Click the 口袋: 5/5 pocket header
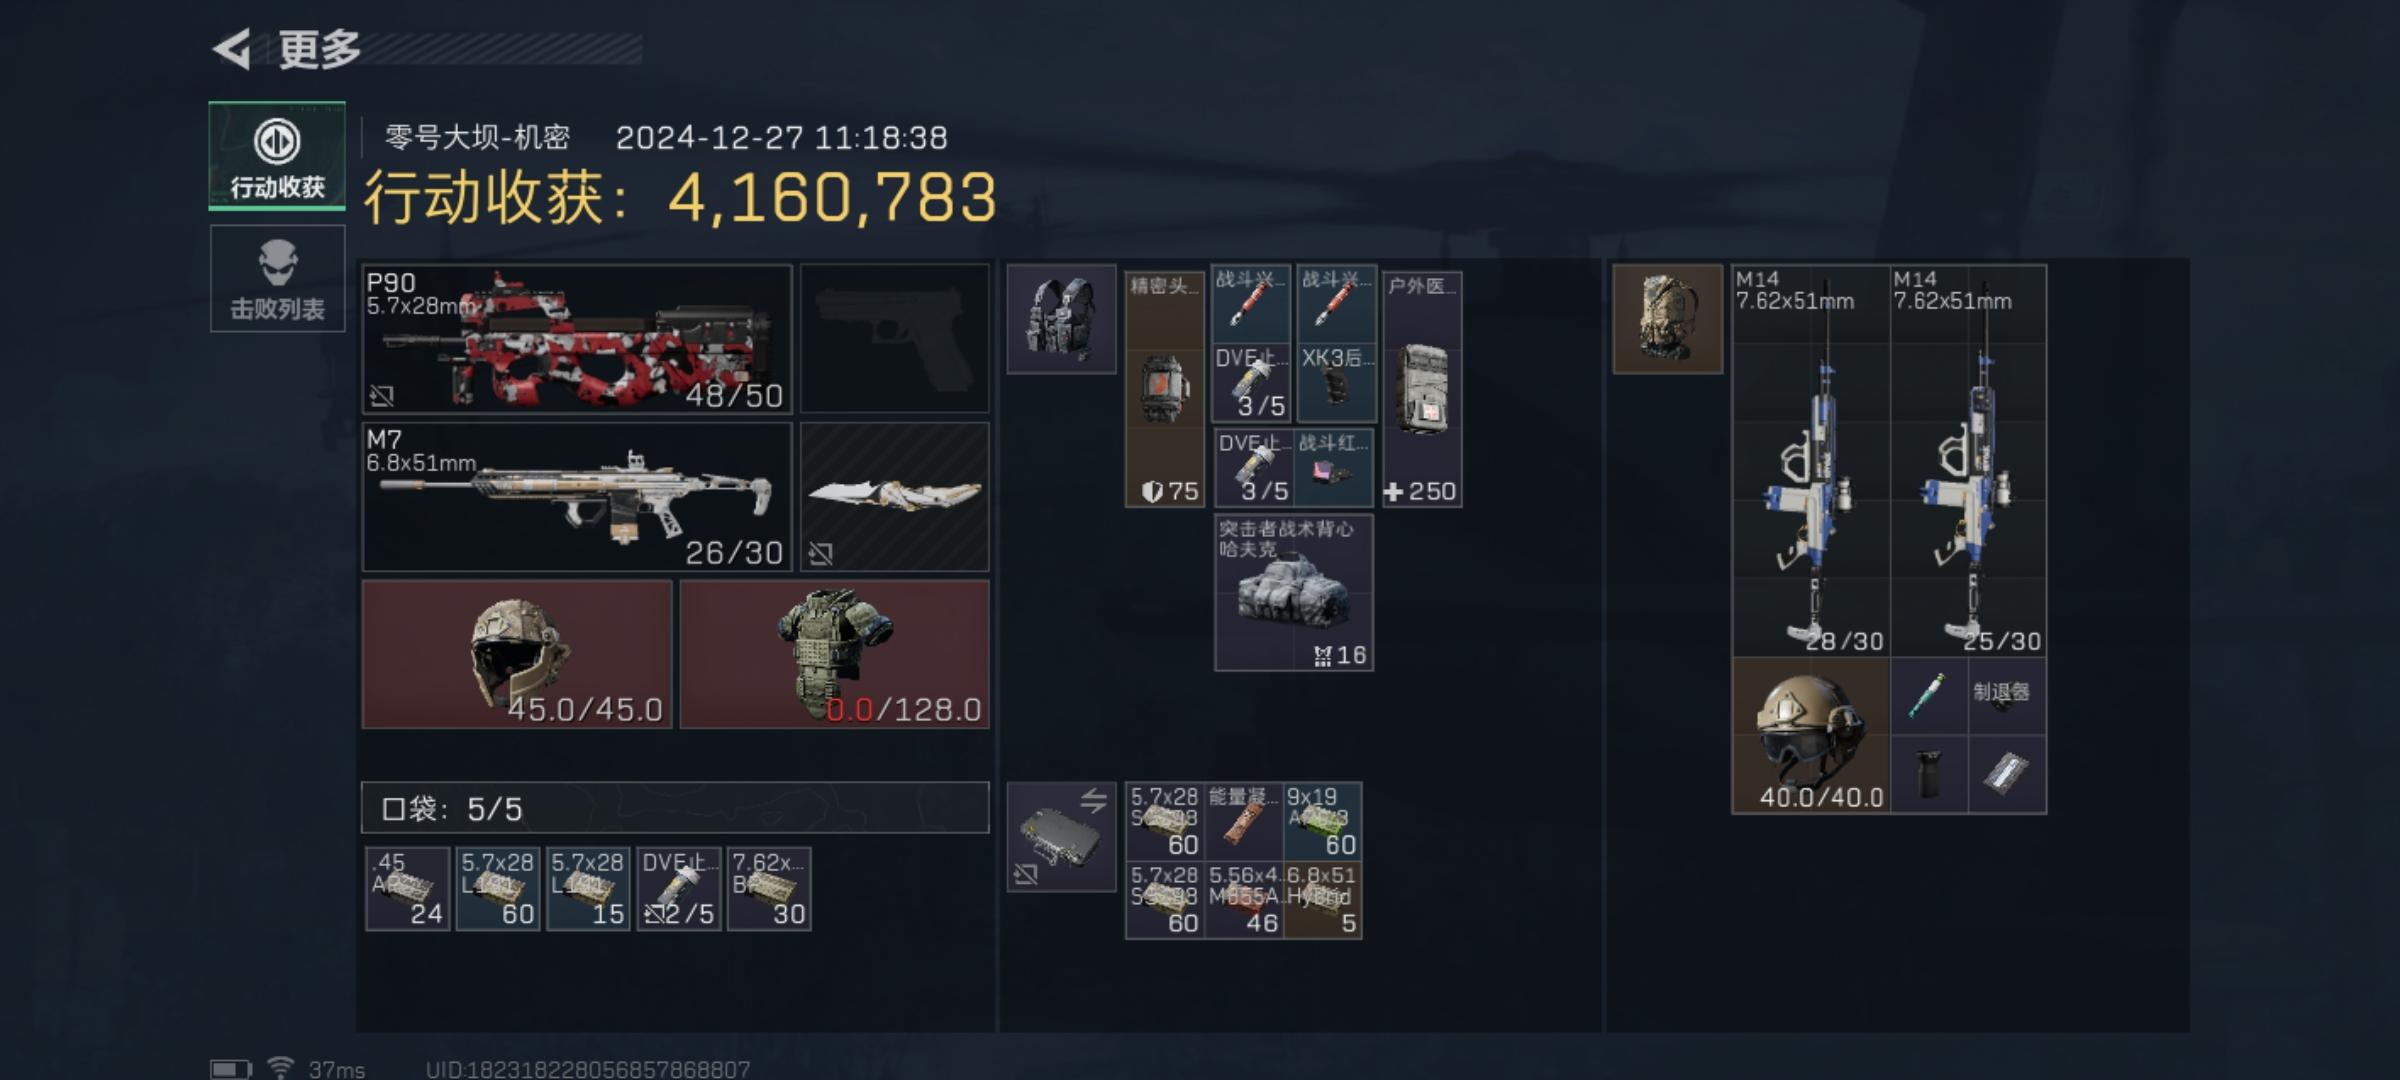The width and height of the screenshot is (2400, 1080). coord(675,808)
